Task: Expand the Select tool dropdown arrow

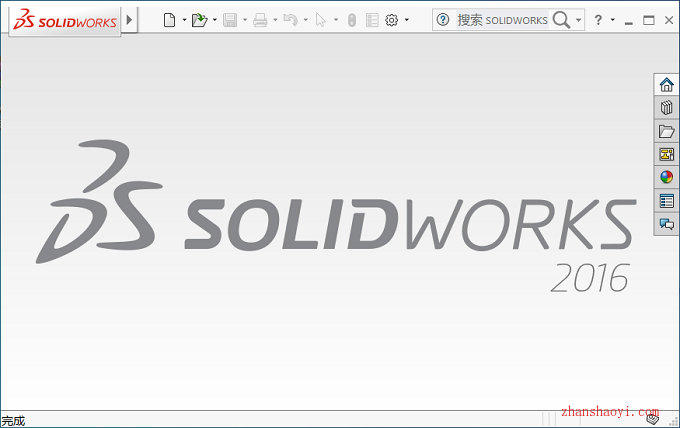Action: pos(336,20)
